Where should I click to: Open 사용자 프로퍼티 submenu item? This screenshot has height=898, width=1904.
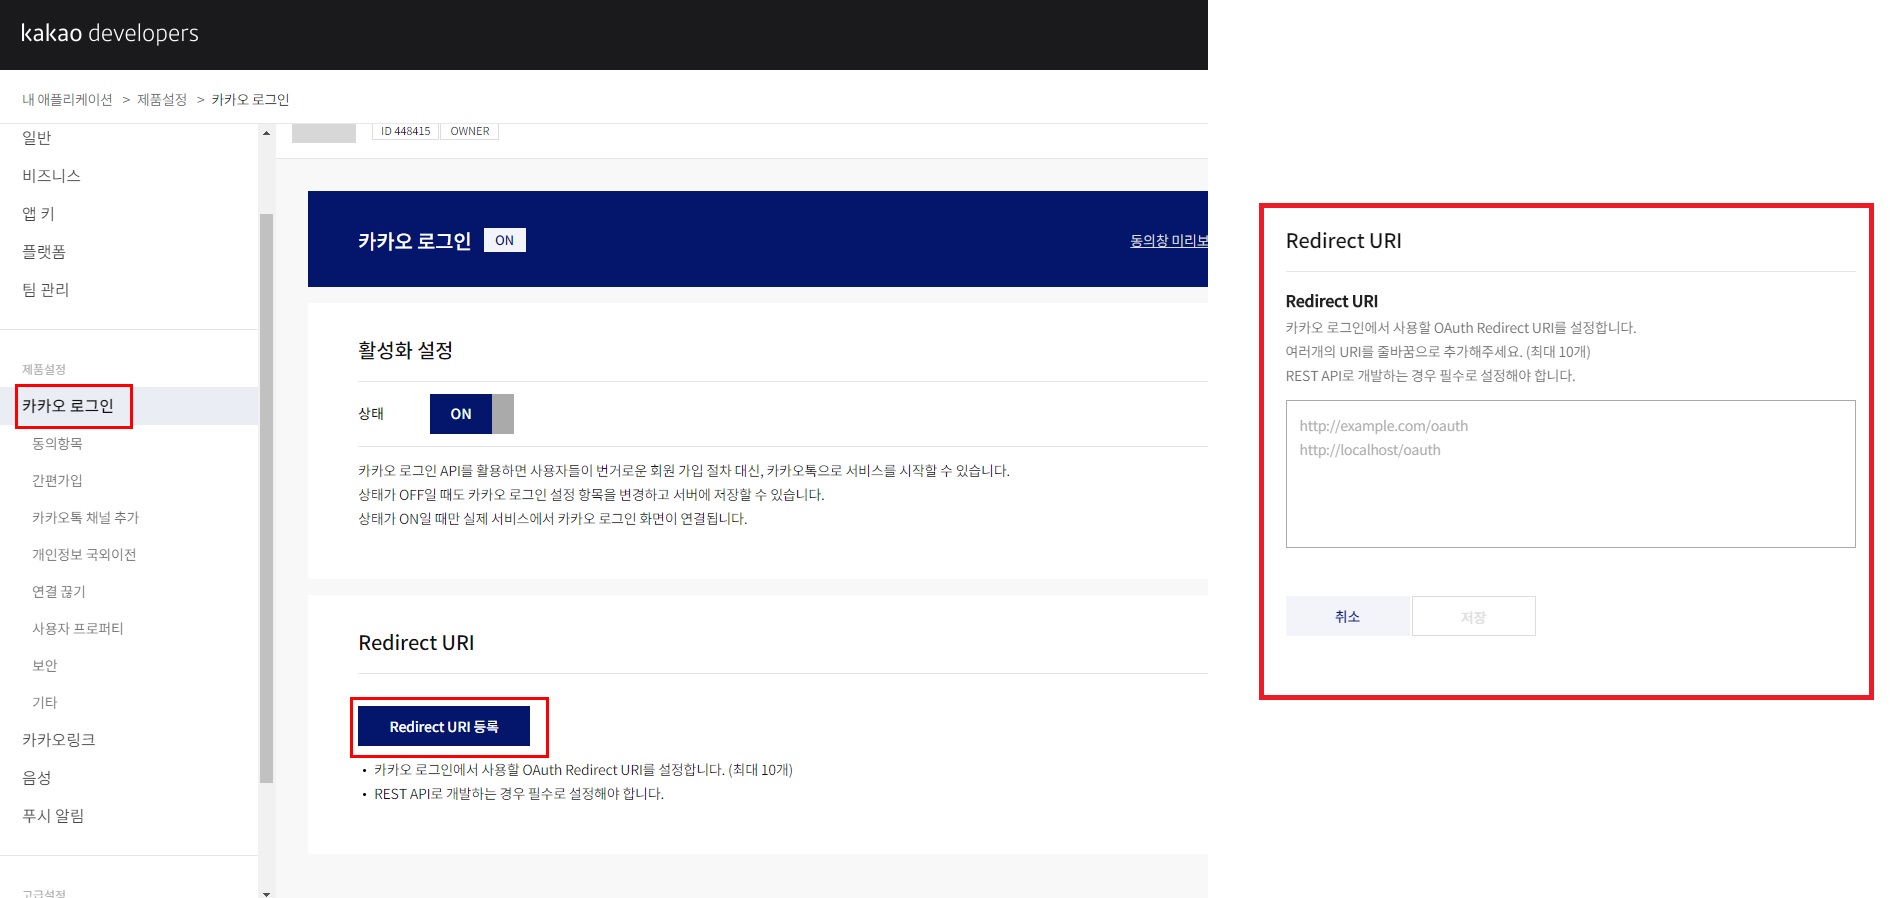click(78, 628)
